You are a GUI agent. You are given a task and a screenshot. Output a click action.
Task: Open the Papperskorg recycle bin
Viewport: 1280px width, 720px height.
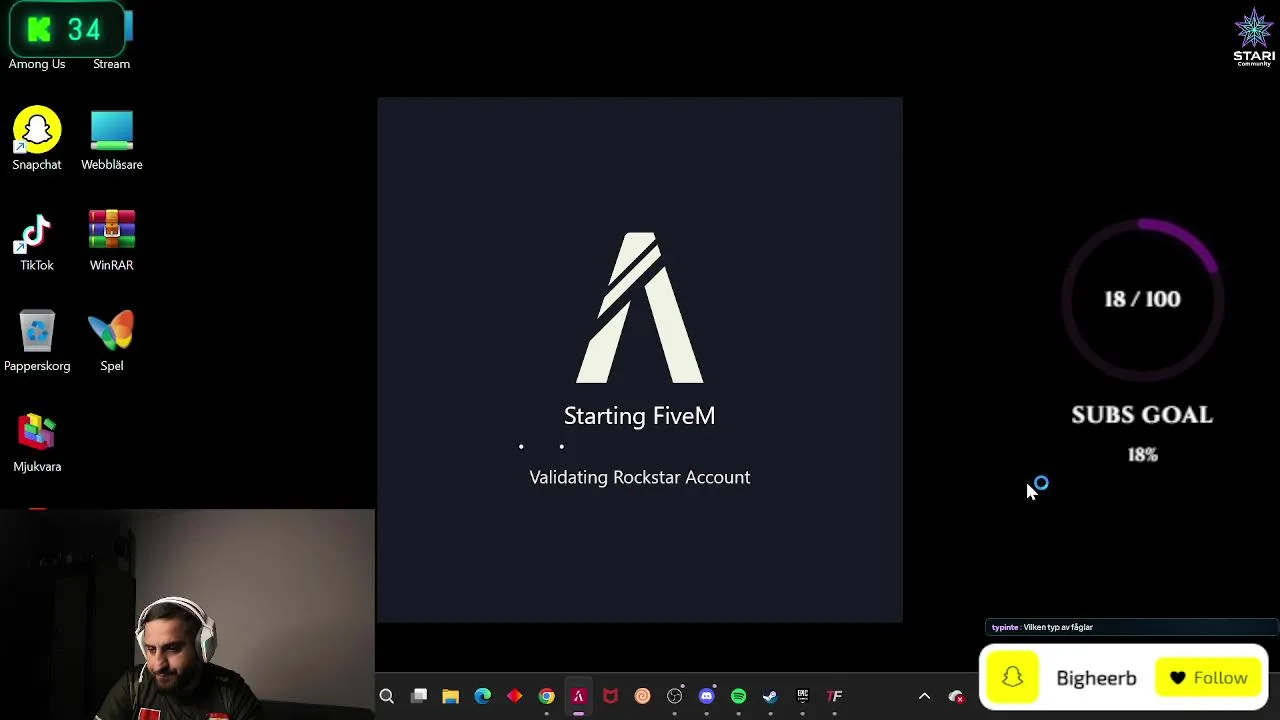pos(37,341)
